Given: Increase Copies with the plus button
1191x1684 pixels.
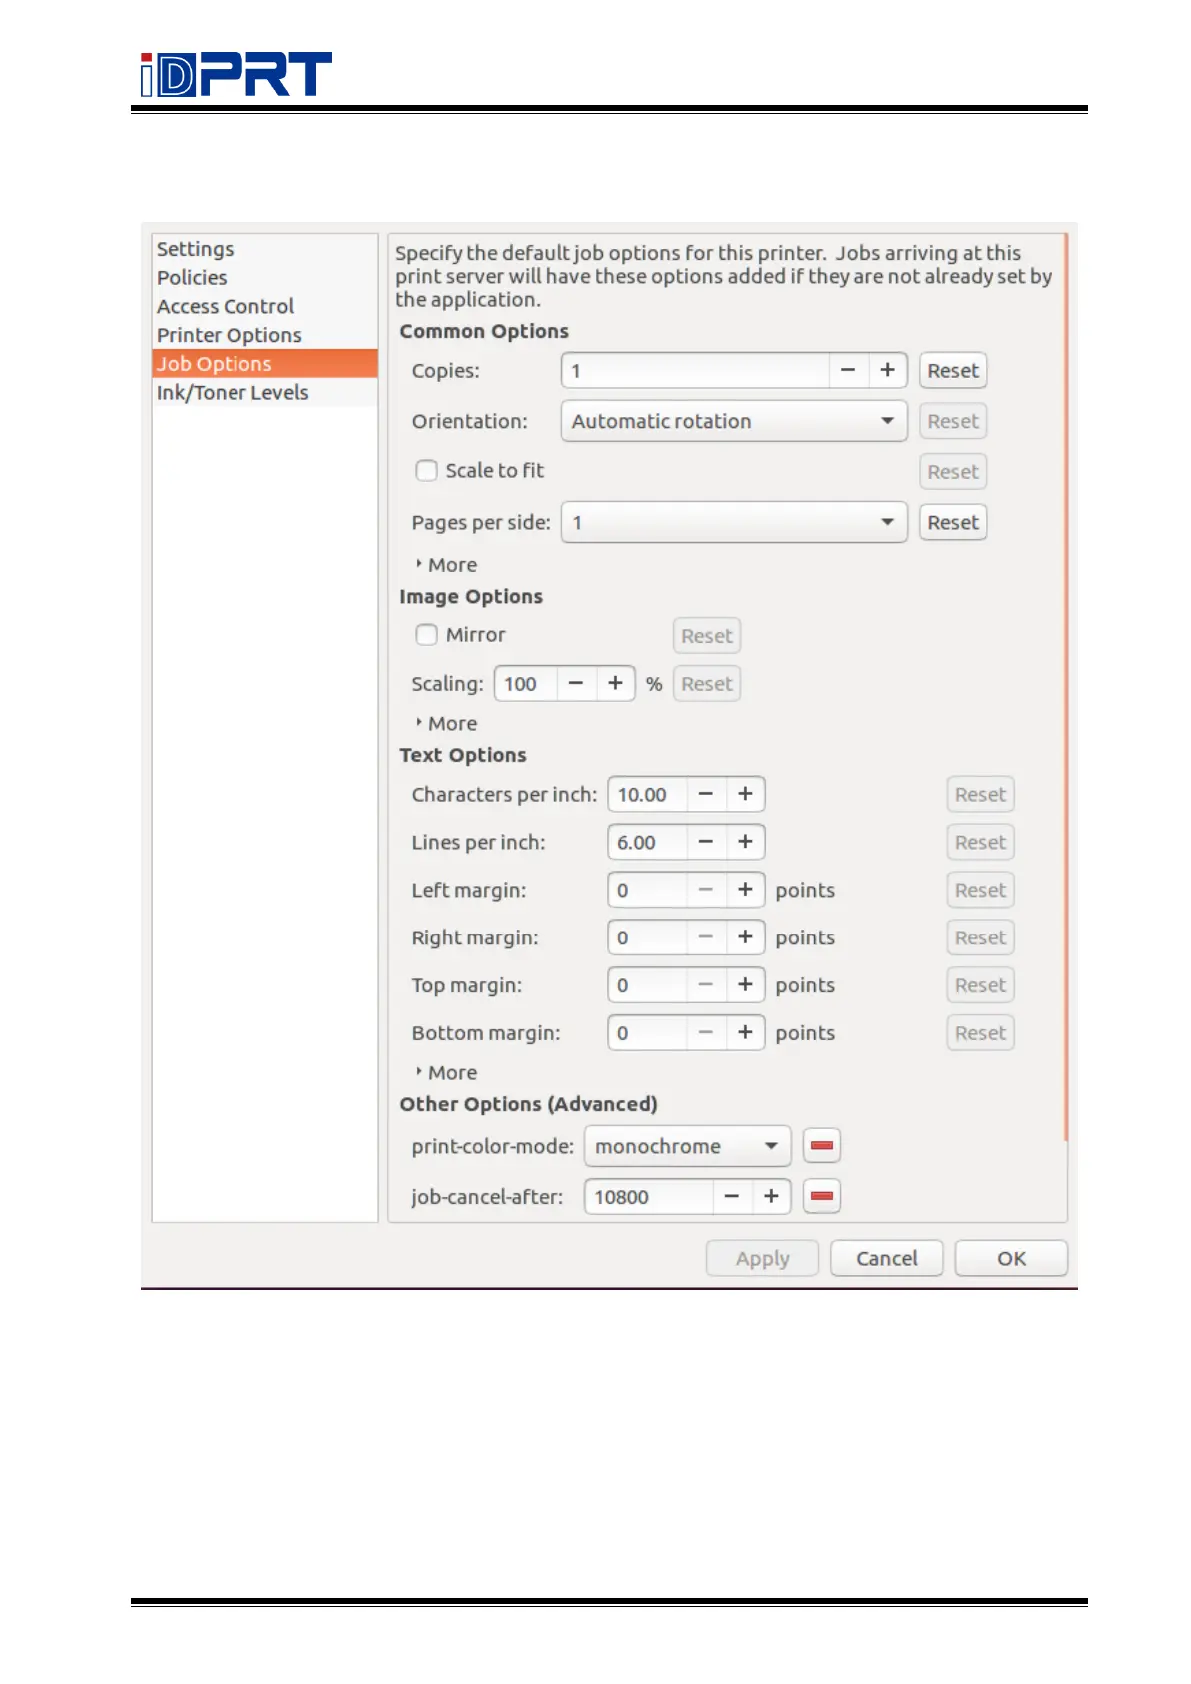Looking at the screenshot, I should pyautogui.click(x=887, y=370).
